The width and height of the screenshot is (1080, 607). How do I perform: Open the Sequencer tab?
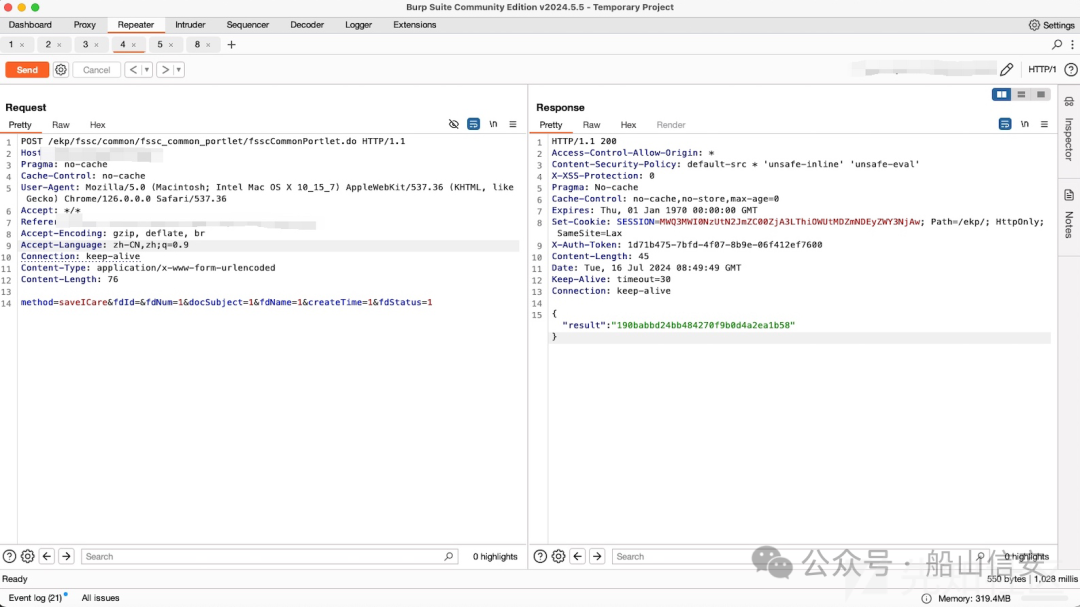(247, 25)
